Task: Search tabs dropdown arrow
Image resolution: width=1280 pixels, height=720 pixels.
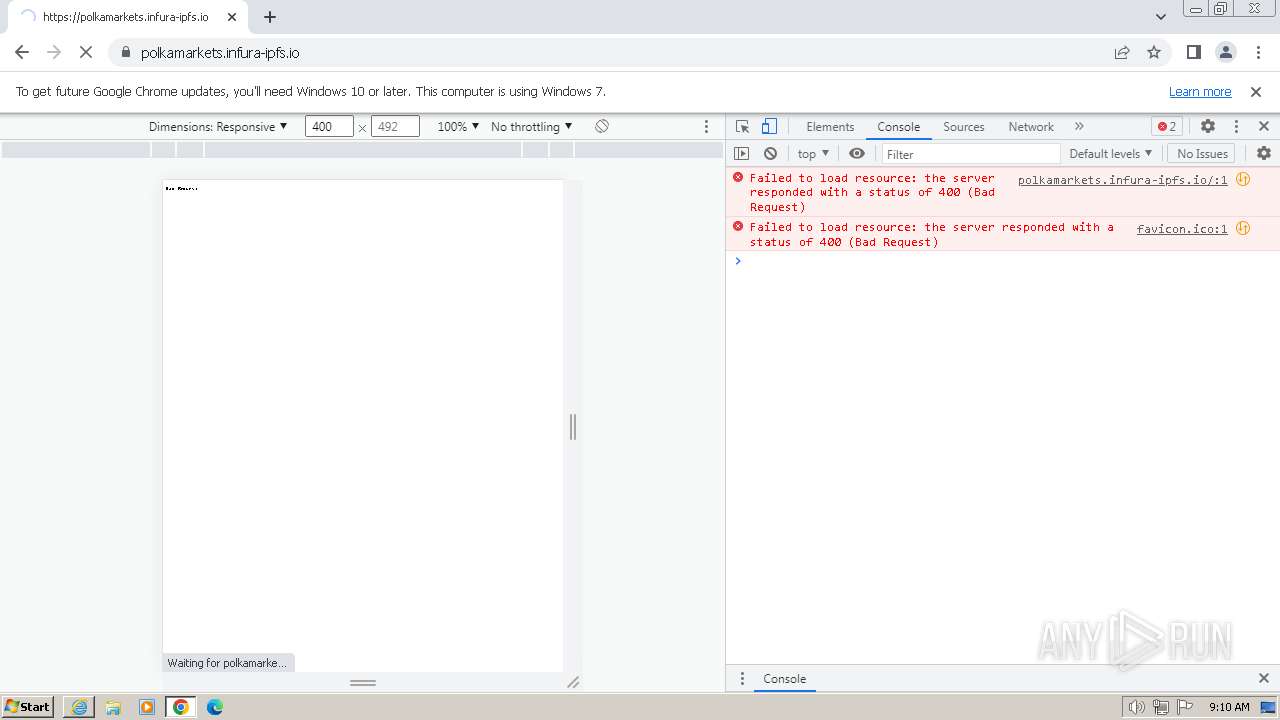Action: point(1161,16)
